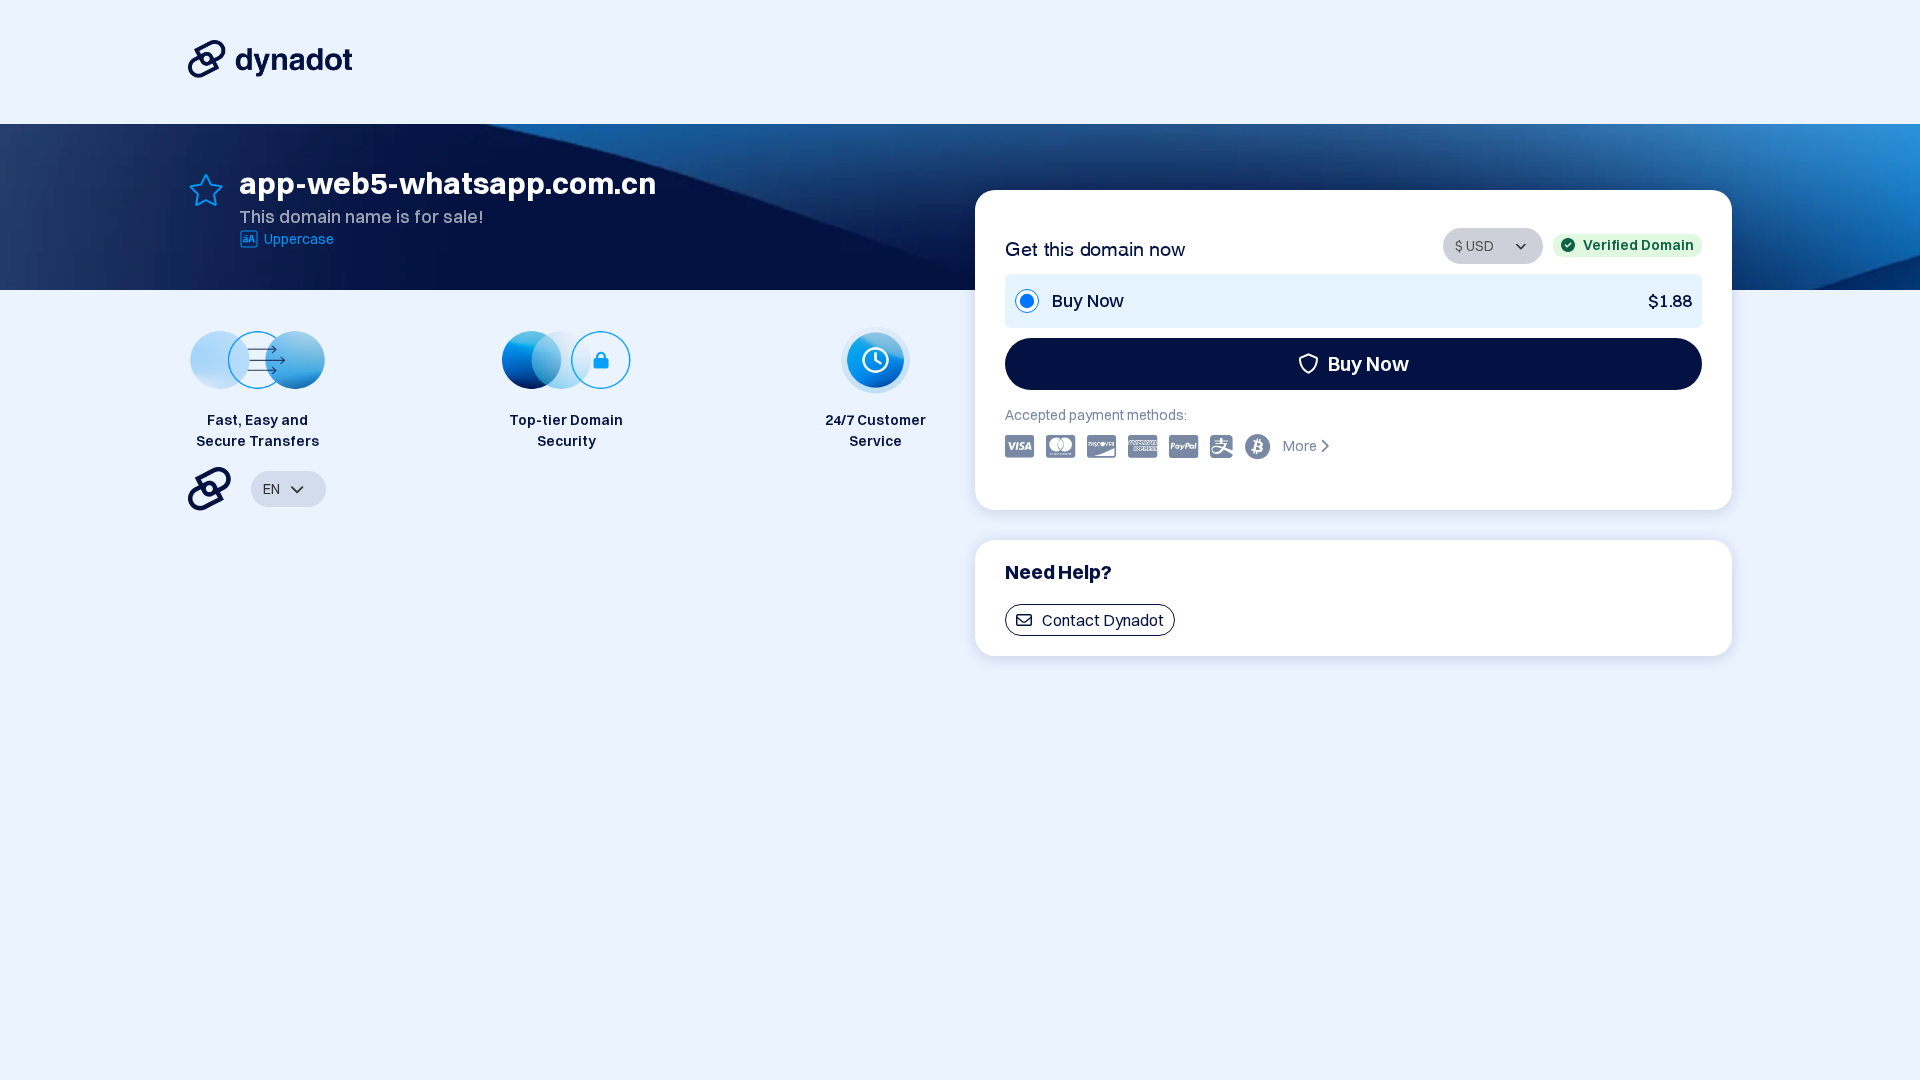This screenshot has height=1080, width=1920.
Task: Click the Mastercard payment icon
Action: [x=1060, y=446]
